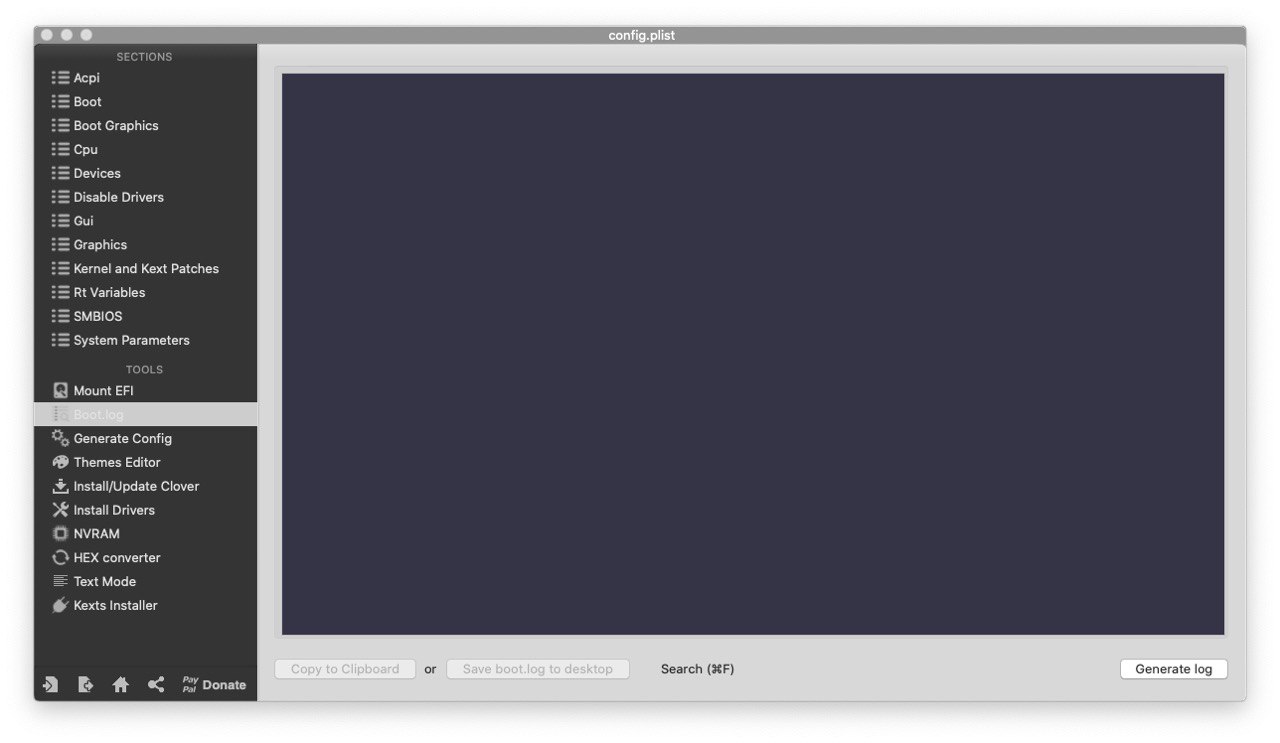Click Save boot.log to desktop
1280x743 pixels.
[538, 669]
